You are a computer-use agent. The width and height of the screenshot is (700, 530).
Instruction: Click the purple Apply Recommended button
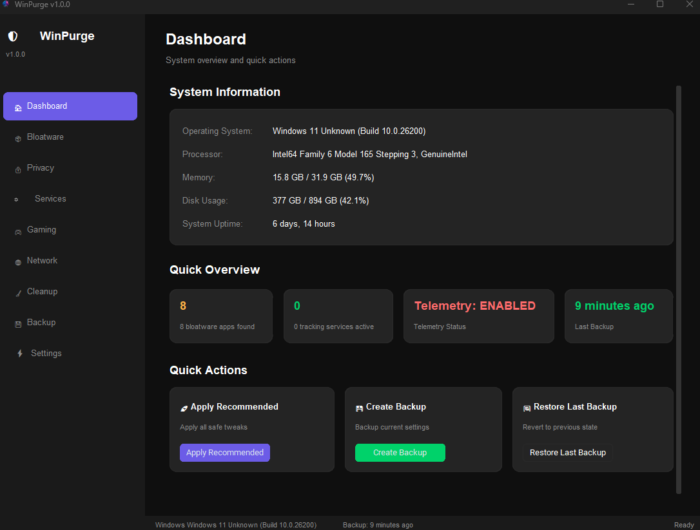coord(225,452)
